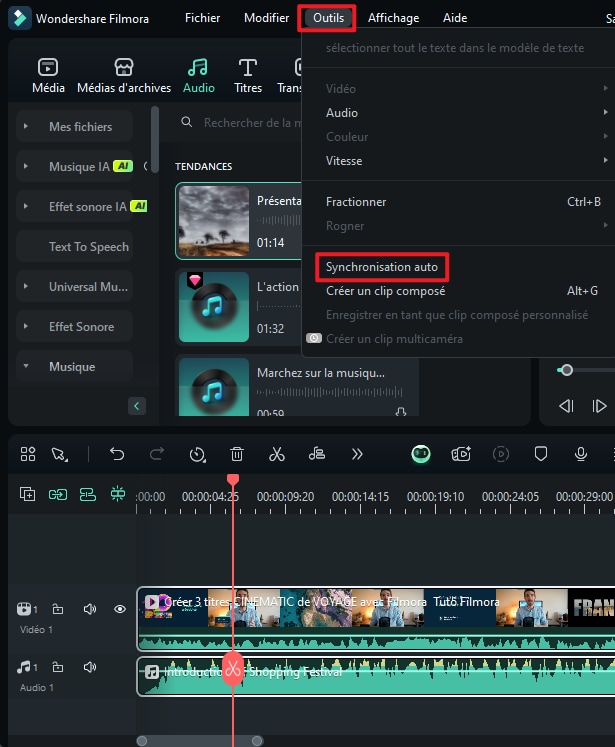Click the playhead handle on ruler
Screen dimensions: 615x747
pos(233,479)
